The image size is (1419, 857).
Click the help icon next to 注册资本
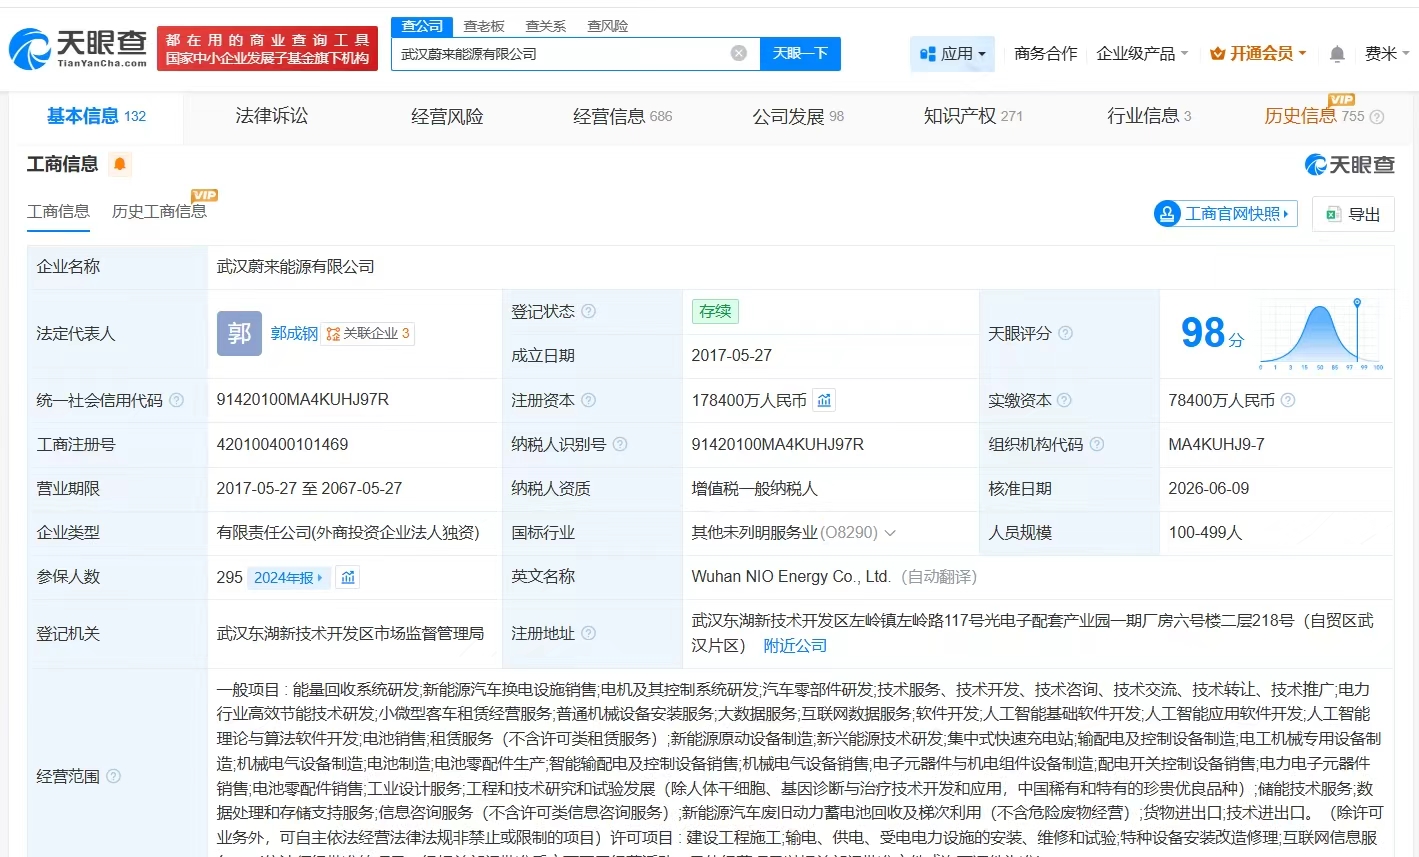pyautogui.click(x=589, y=400)
